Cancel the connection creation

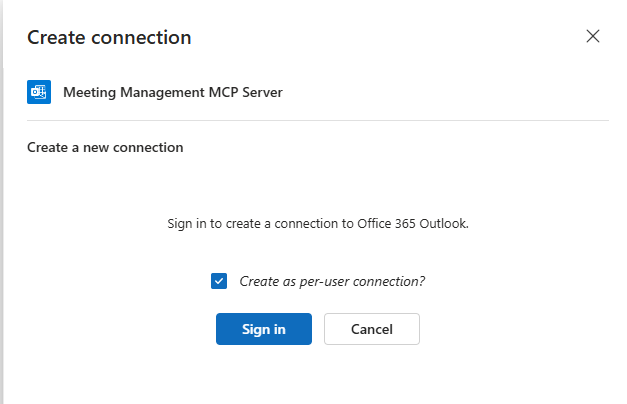(x=371, y=329)
